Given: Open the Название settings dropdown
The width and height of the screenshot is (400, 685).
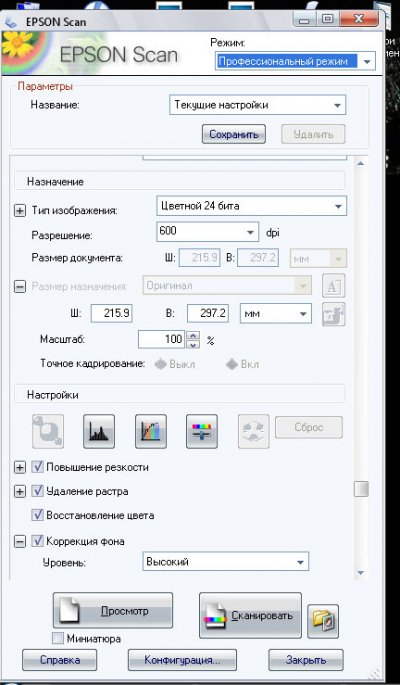Looking at the screenshot, I should pyautogui.click(x=258, y=105).
